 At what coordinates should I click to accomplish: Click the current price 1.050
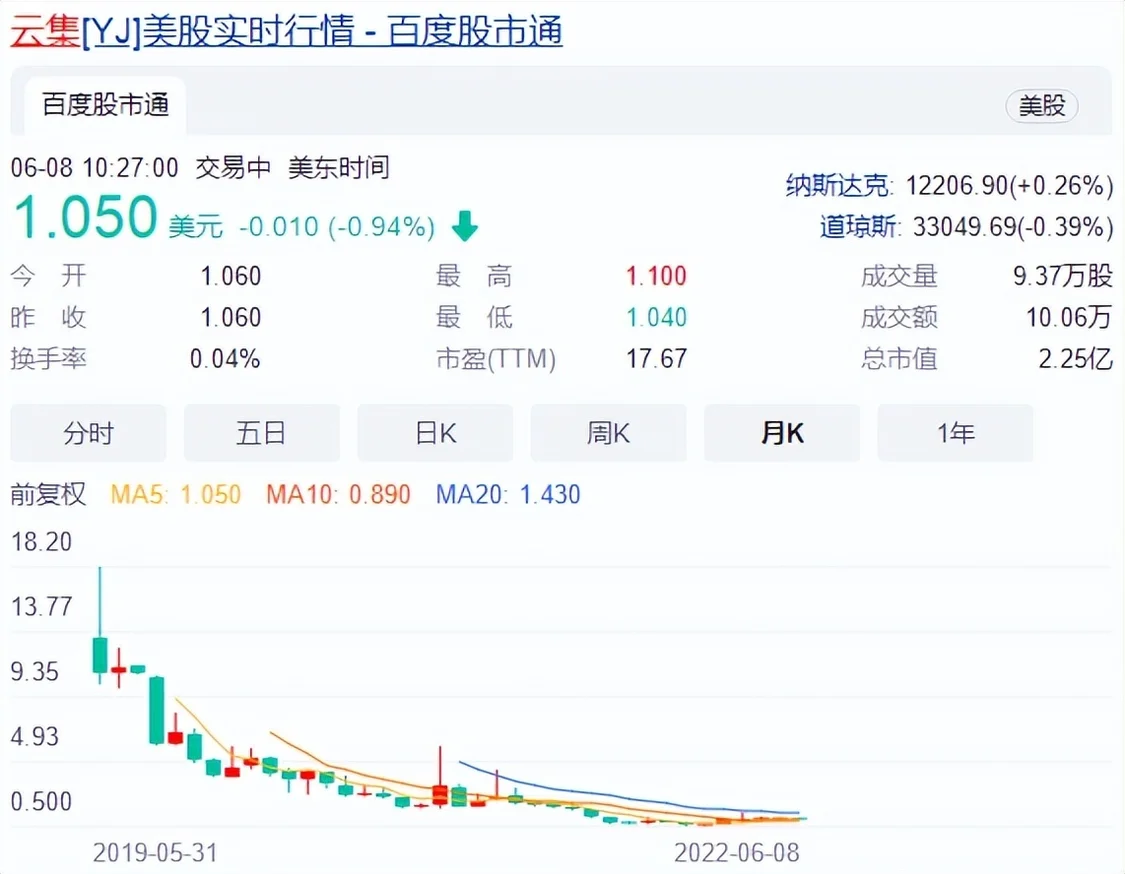[85, 217]
